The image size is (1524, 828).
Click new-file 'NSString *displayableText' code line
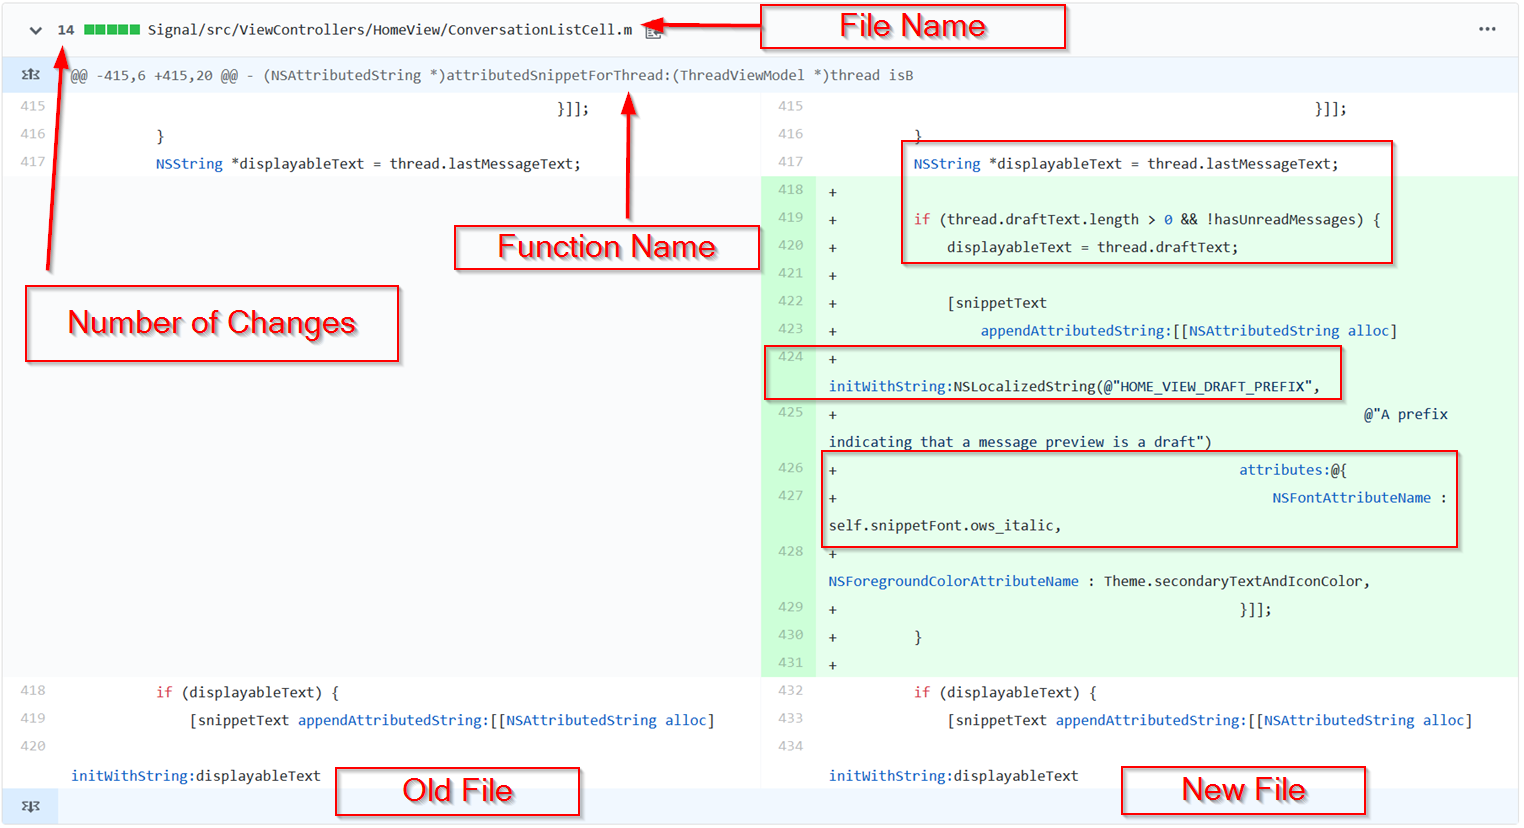(x=1126, y=164)
